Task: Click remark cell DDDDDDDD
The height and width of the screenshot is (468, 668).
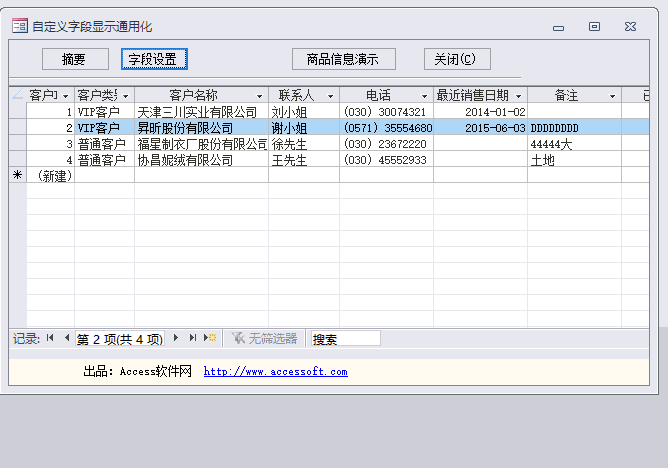Action: (574, 127)
